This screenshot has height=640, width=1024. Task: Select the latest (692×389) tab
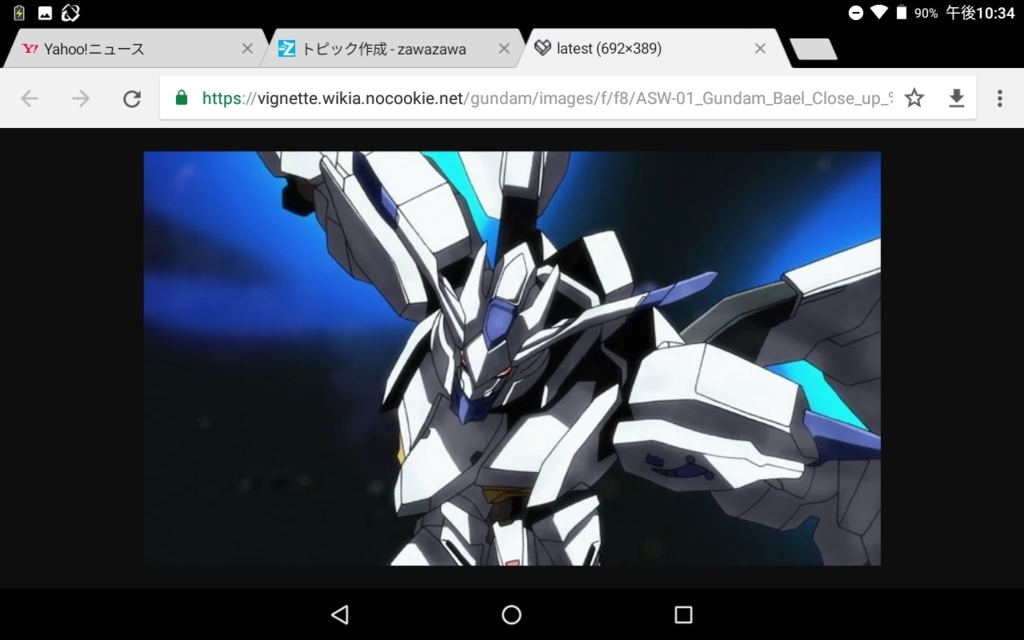[653, 48]
